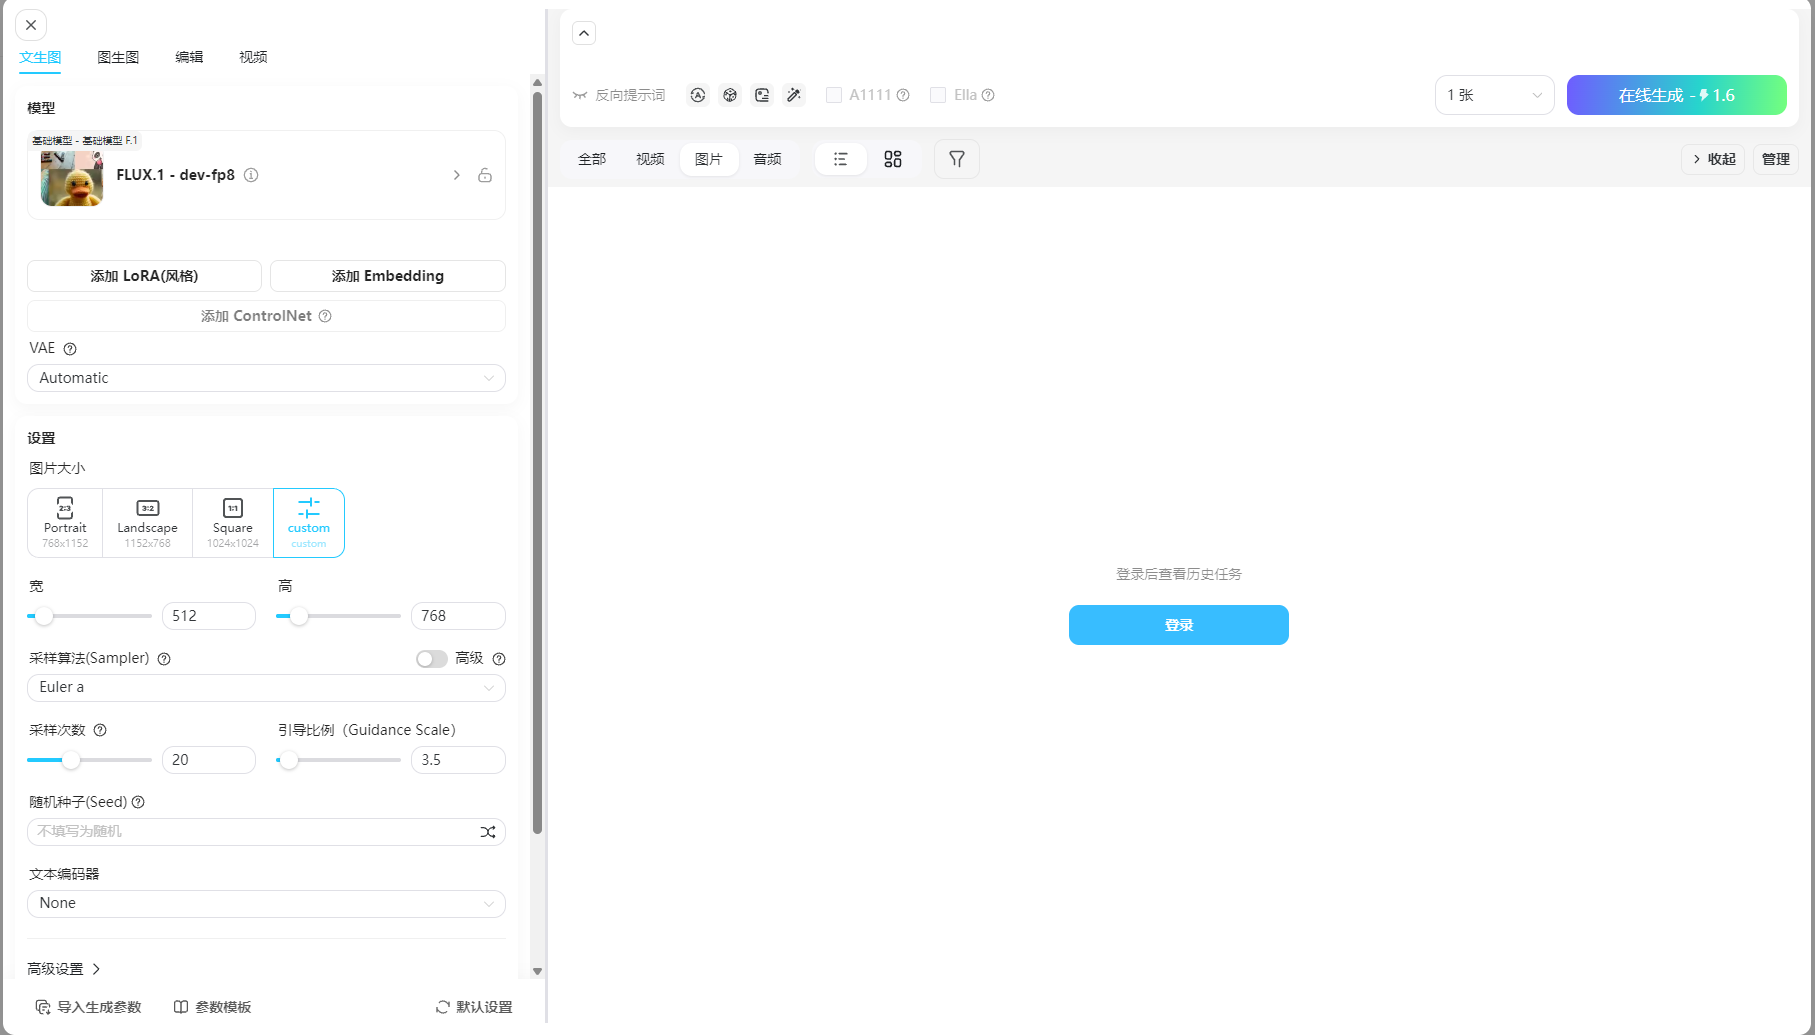Click the random seed shuffle icon
This screenshot has height=1035, width=1815.
(487, 832)
